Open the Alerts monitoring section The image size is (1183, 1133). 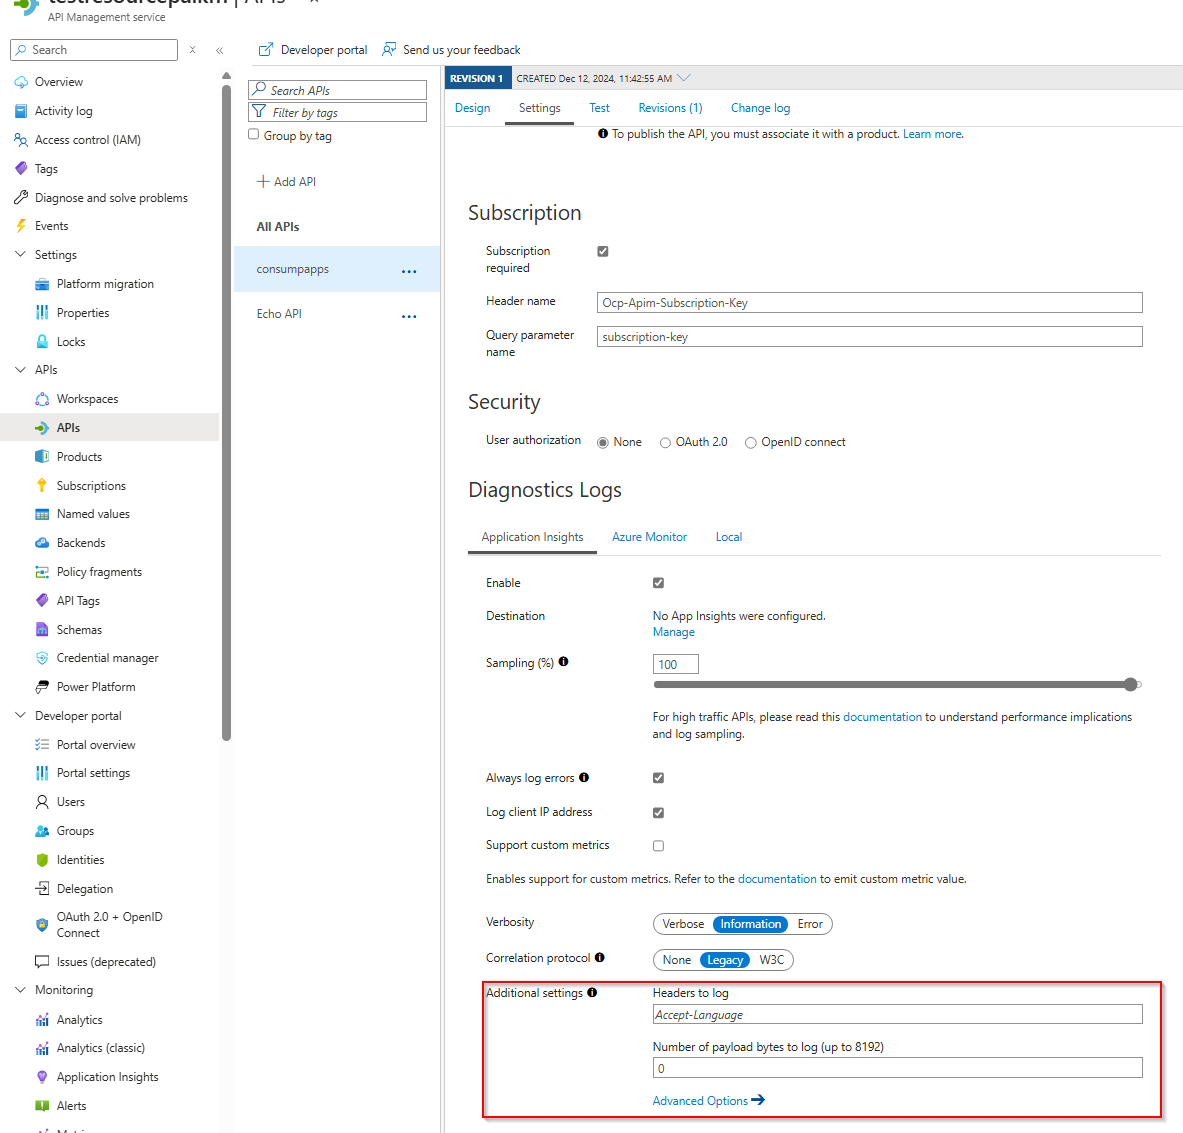coord(73,1105)
